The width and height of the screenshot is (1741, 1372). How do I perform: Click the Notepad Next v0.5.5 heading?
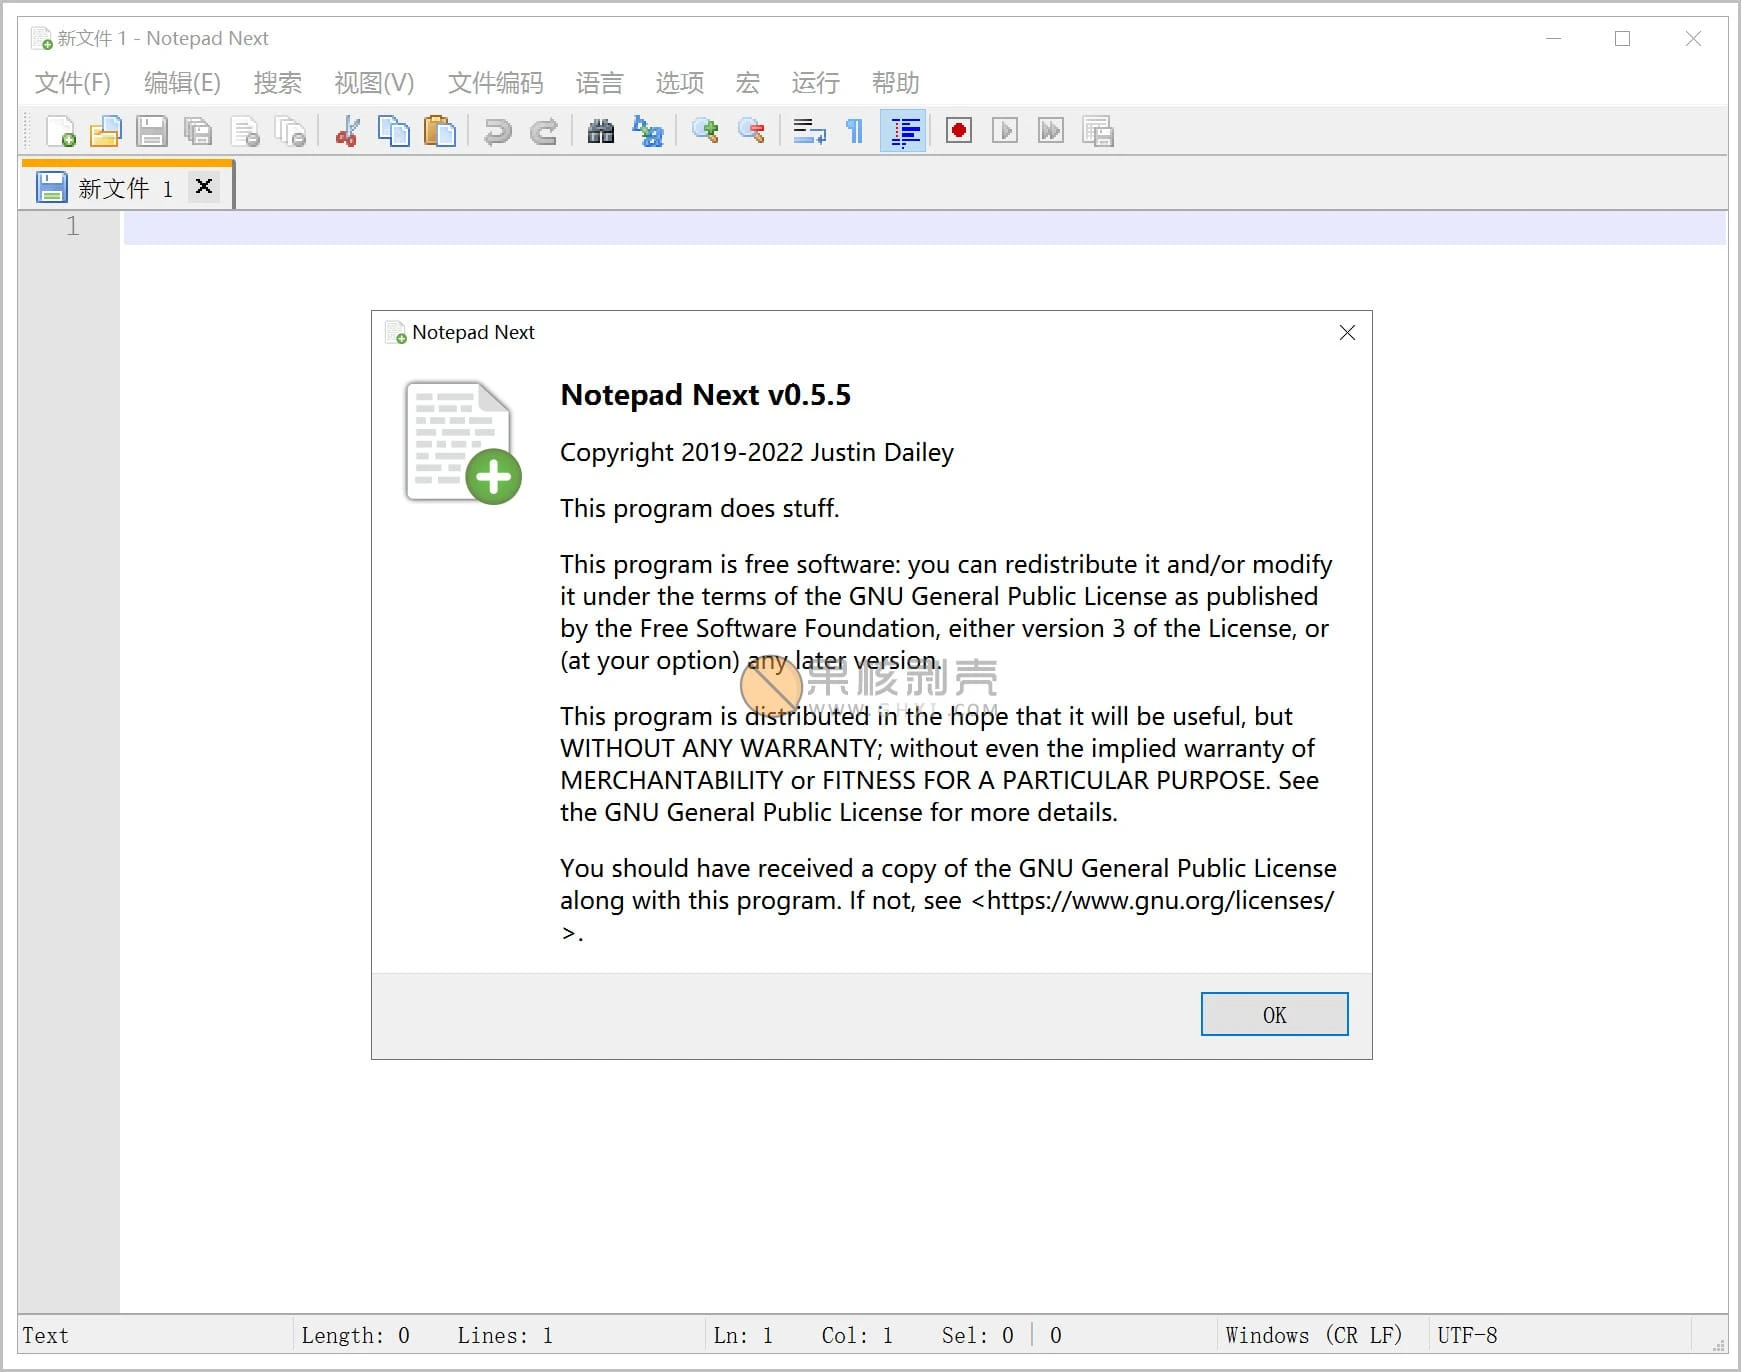click(705, 394)
